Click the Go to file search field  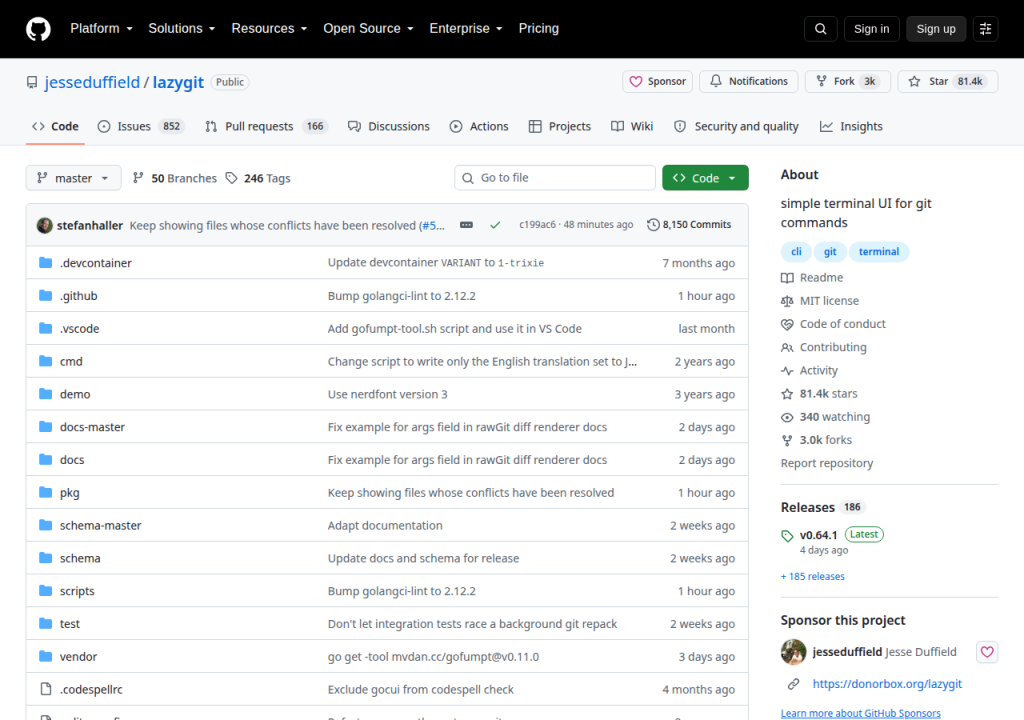555,178
